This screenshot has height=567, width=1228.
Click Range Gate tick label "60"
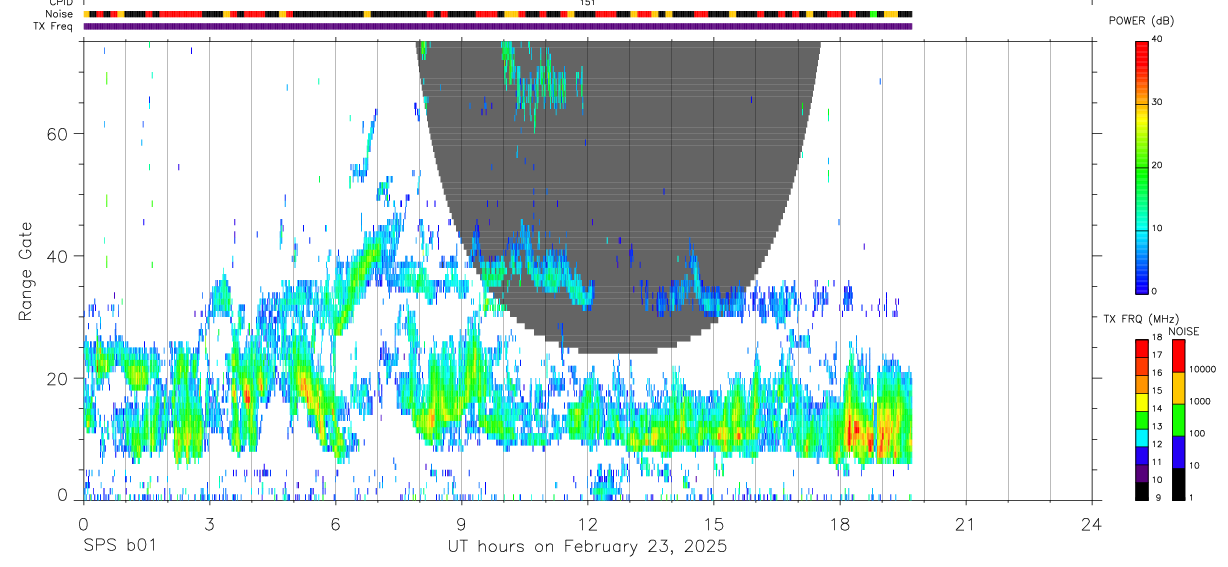(x=57, y=134)
